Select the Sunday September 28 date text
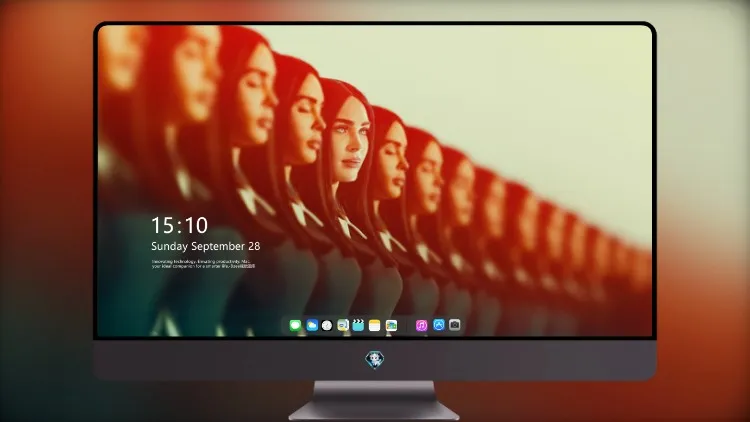 pos(206,246)
